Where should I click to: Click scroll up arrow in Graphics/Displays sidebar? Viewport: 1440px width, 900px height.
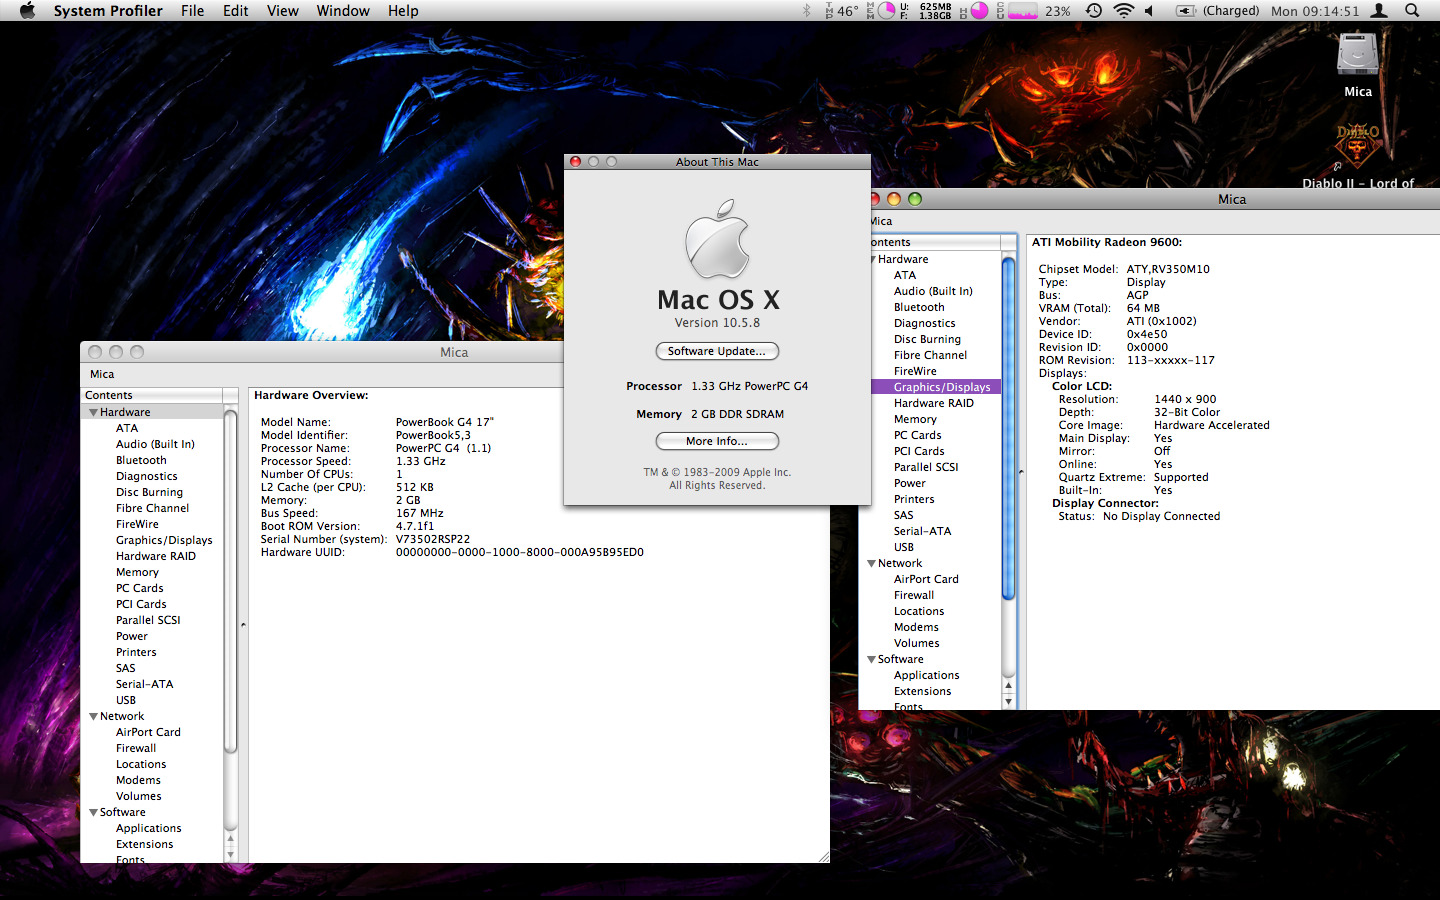1008,686
